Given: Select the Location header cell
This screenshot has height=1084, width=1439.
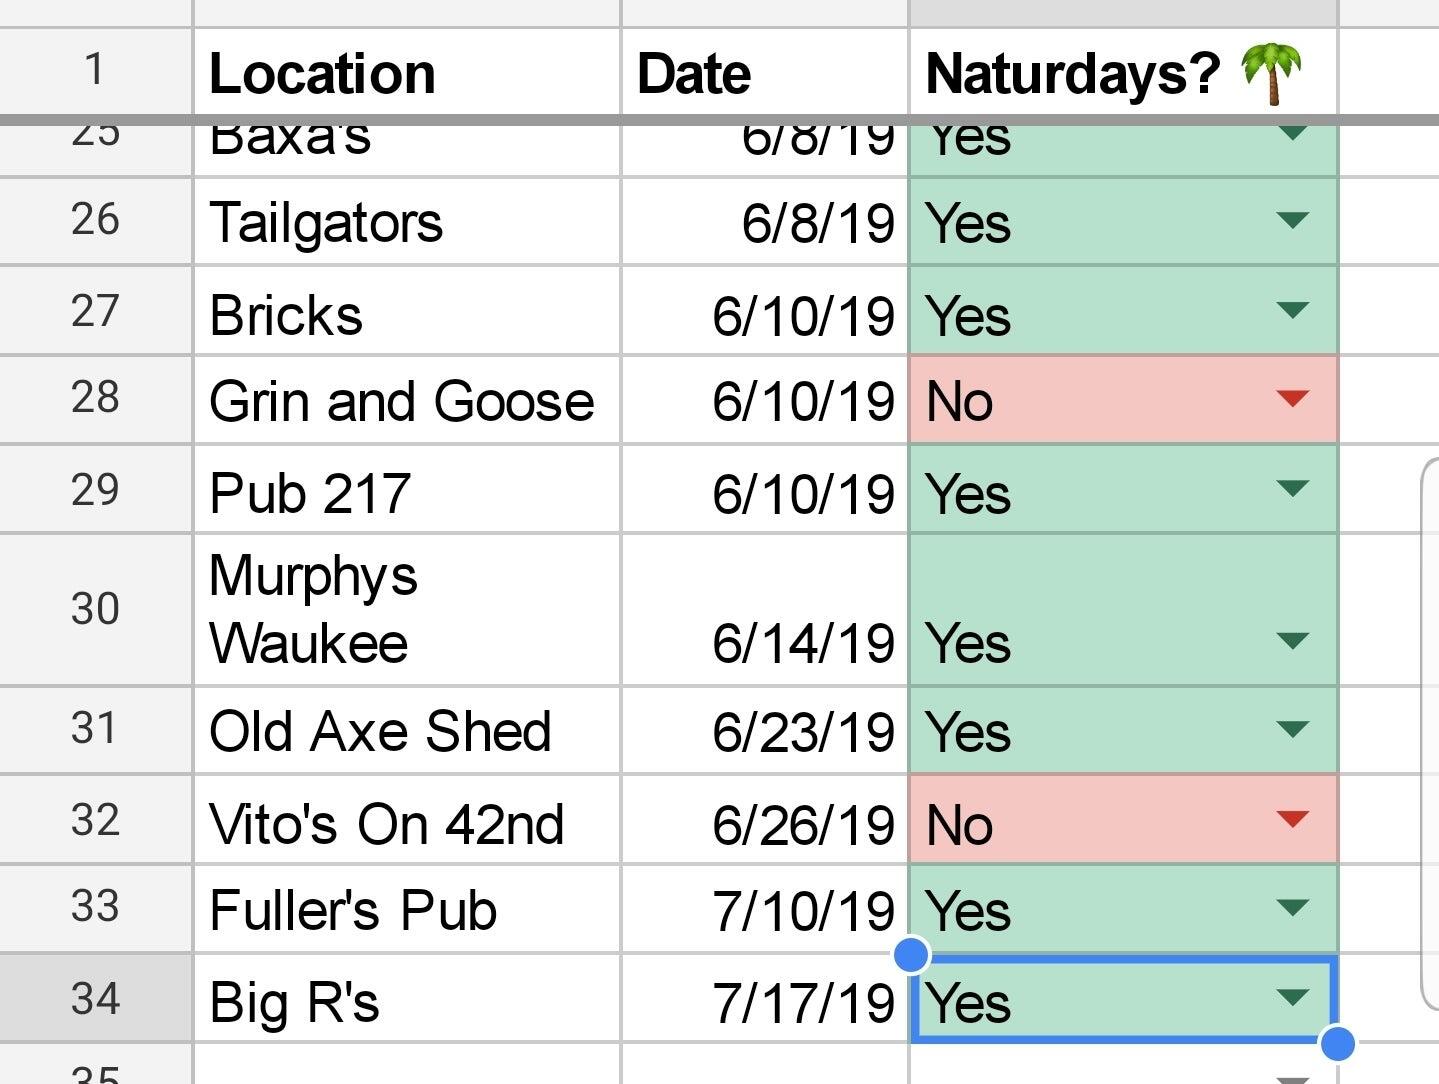Looking at the screenshot, I should [x=407, y=73].
